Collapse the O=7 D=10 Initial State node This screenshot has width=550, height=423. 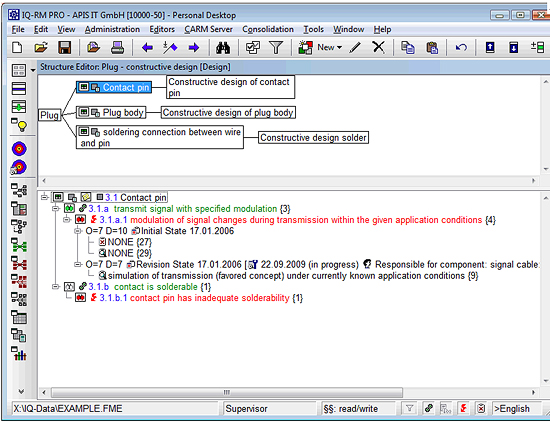(78, 231)
